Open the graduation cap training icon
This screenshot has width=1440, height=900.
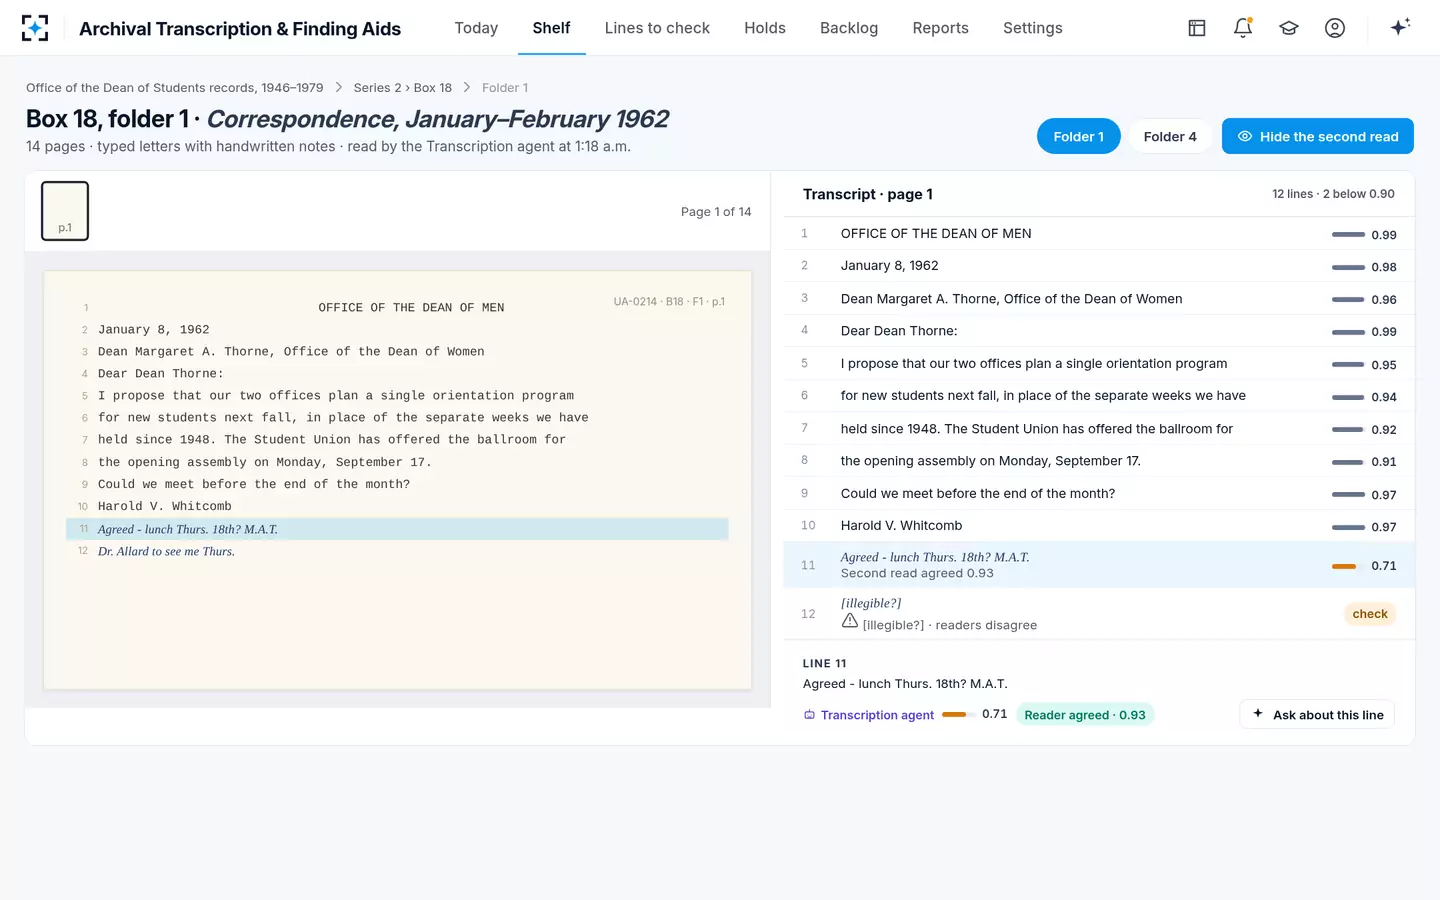pyautogui.click(x=1289, y=28)
